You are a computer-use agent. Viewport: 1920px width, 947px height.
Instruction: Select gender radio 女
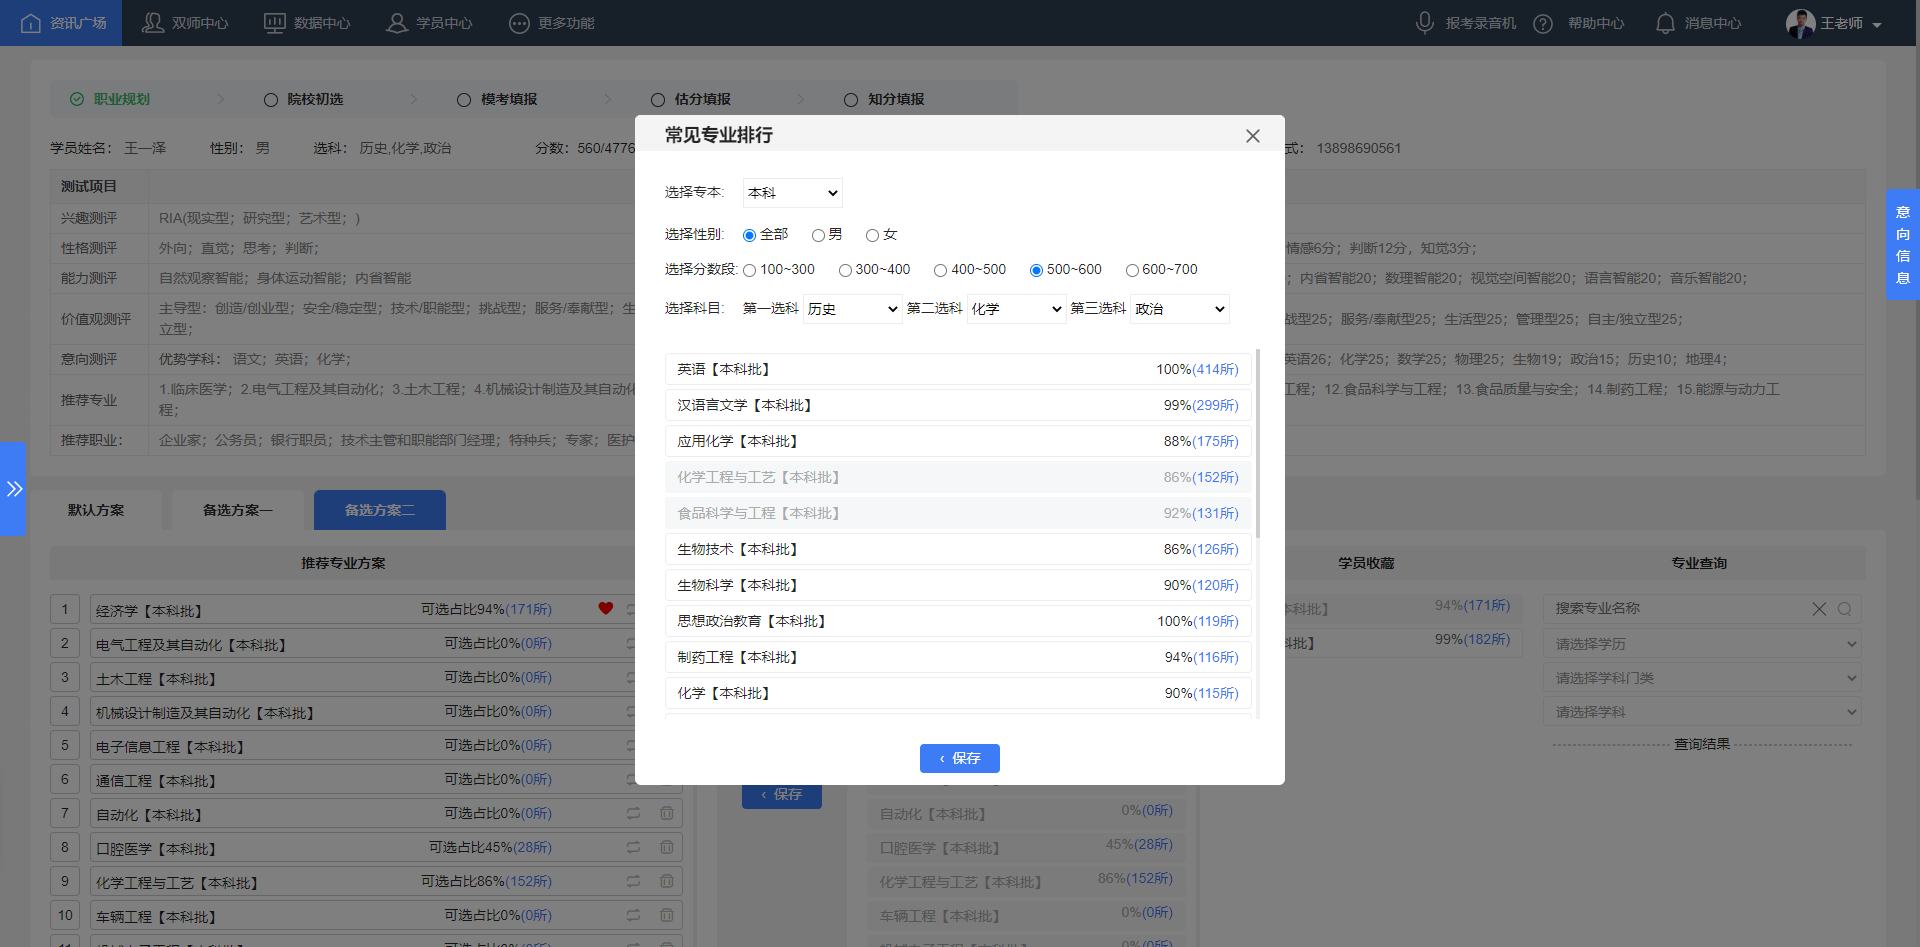(x=872, y=235)
